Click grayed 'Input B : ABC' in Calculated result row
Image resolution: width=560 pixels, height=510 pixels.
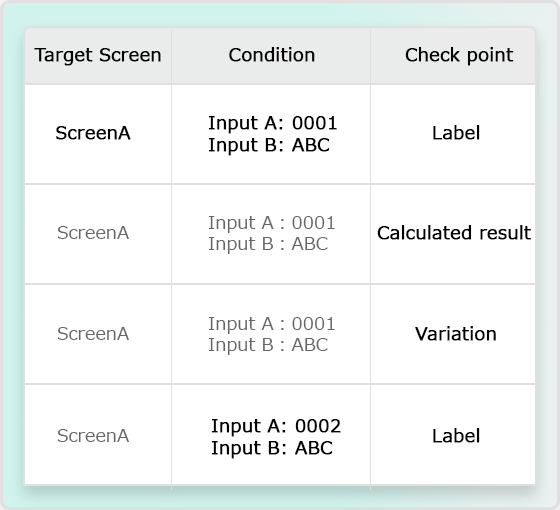(268, 244)
